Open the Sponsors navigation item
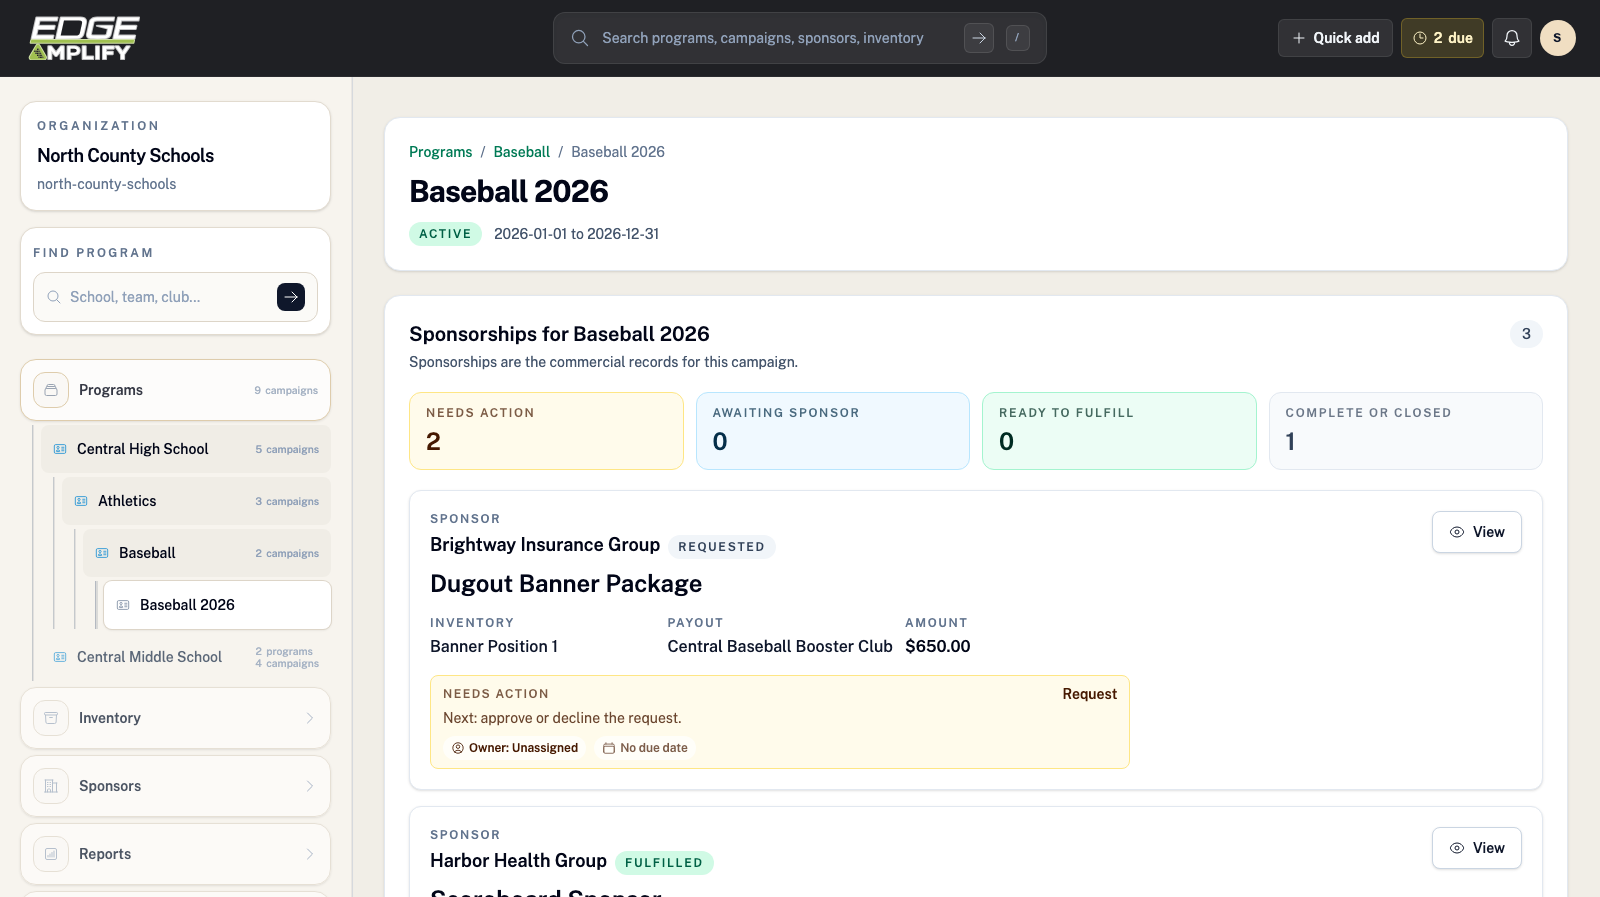 pos(176,786)
